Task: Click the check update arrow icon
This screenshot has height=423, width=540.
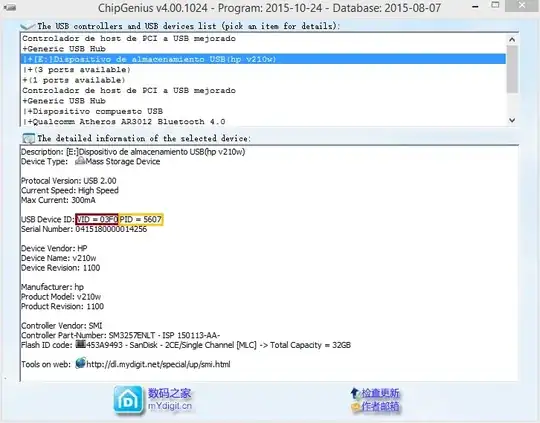Action: (355, 393)
